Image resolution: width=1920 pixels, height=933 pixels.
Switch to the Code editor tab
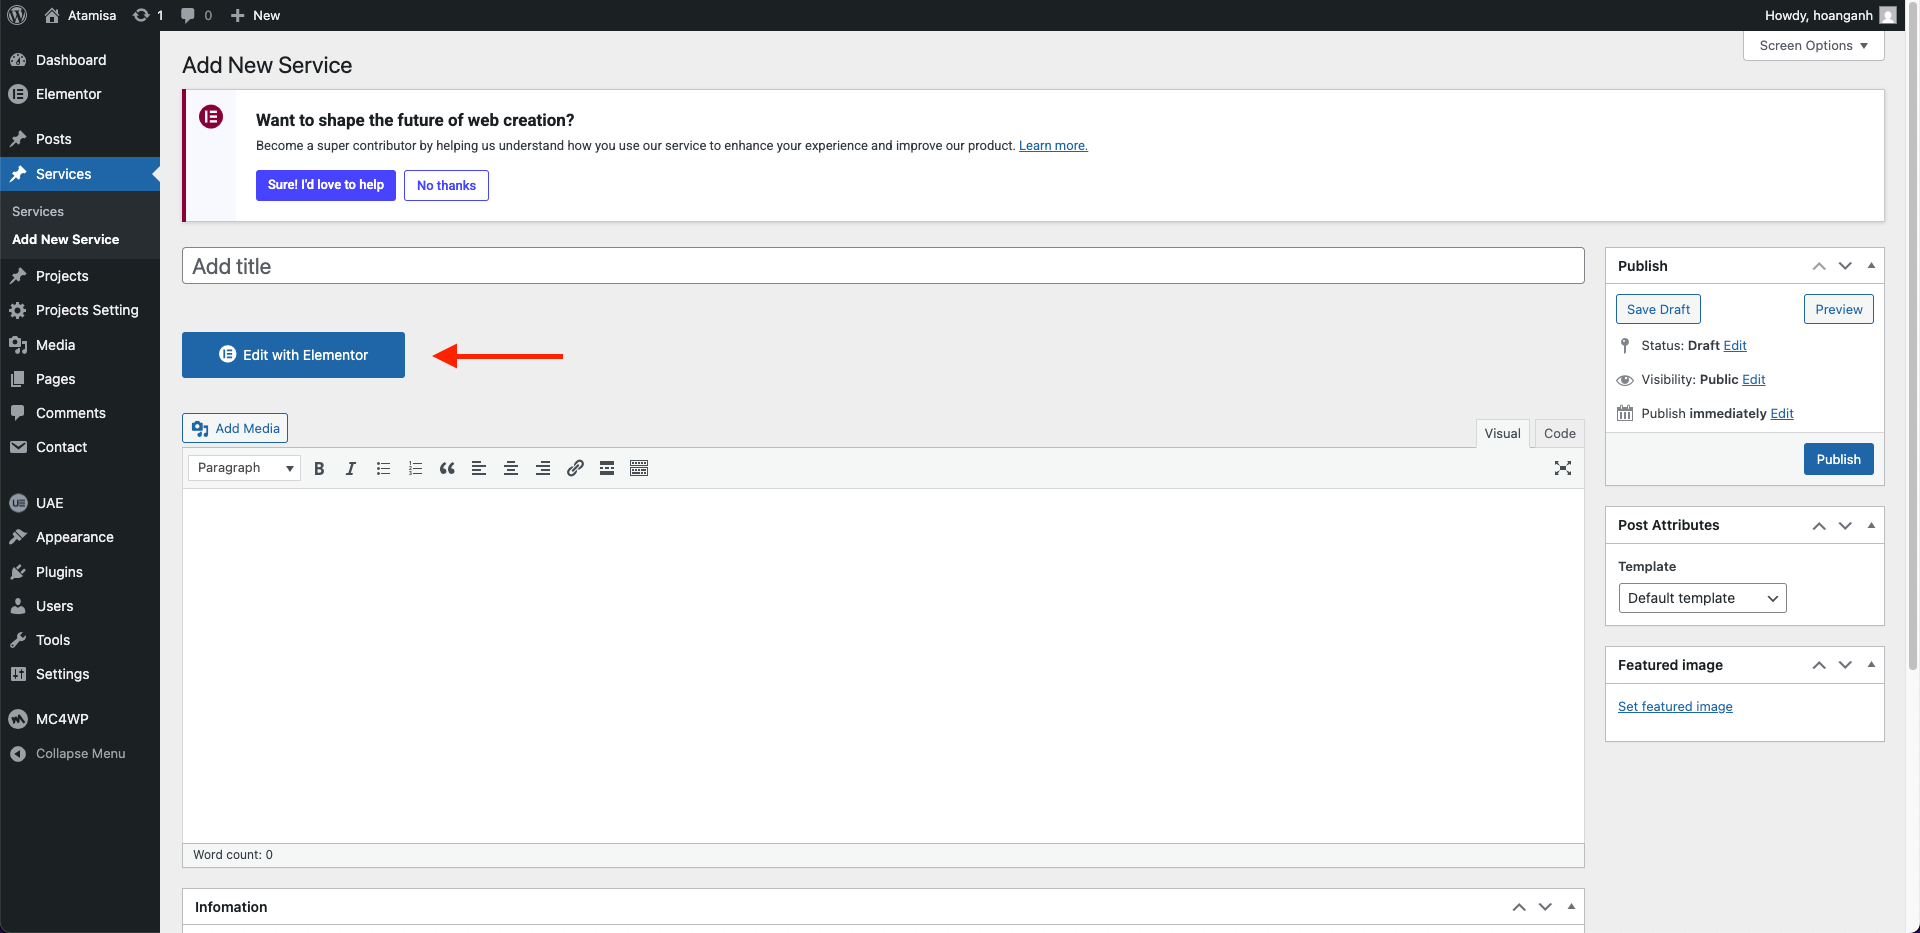(1559, 433)
